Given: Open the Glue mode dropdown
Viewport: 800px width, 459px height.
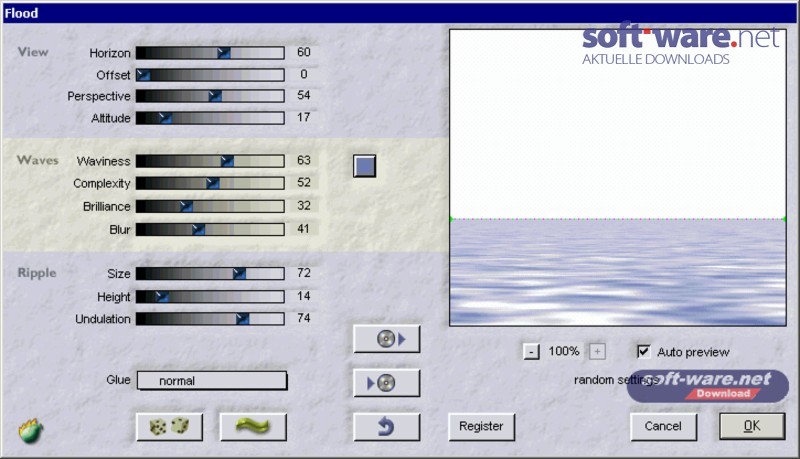Looking at the screenshot, I should (212, 381).
